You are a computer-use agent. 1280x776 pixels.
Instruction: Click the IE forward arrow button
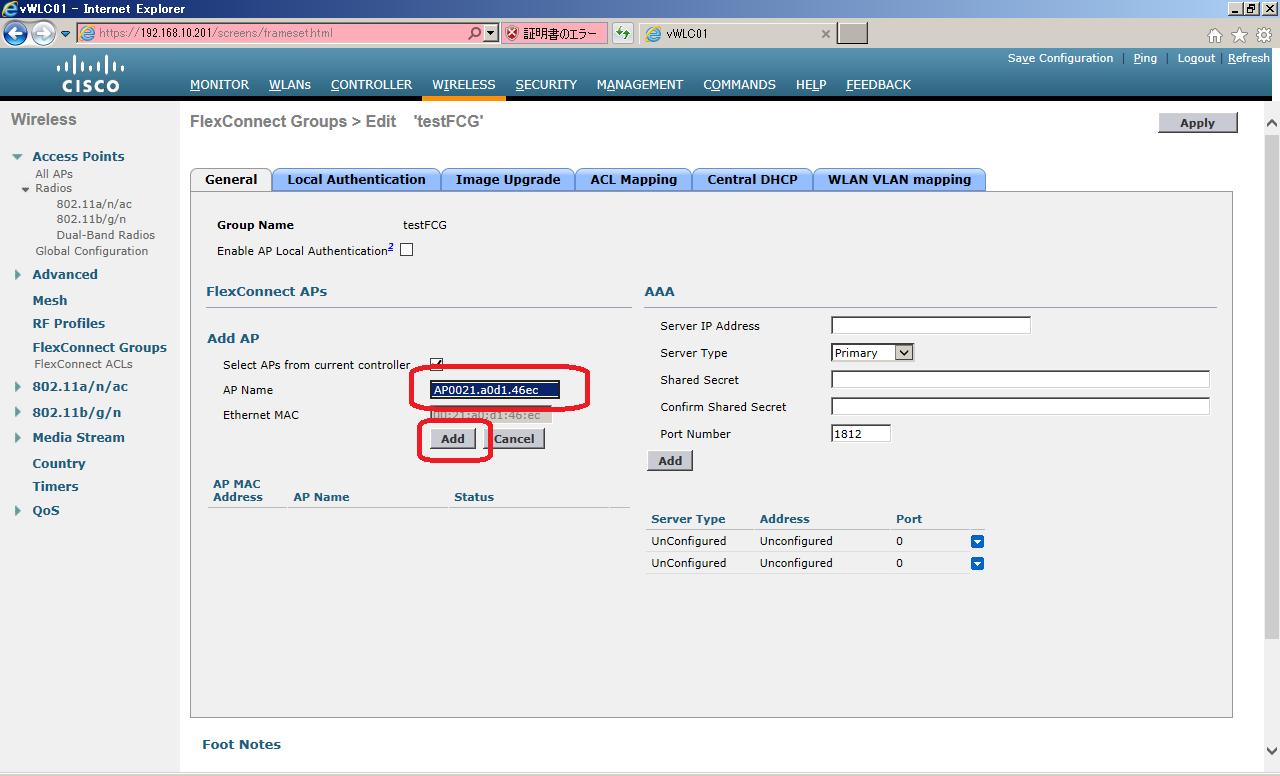[x=42, y=34]
